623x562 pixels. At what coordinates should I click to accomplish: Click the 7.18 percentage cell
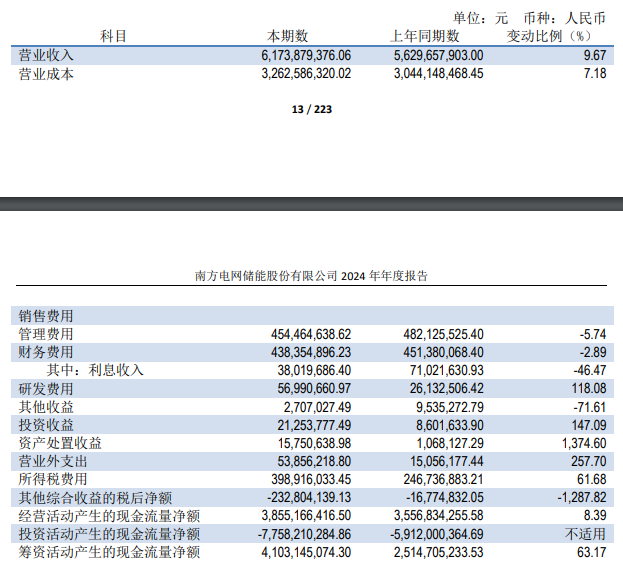(x=595, y=74)
